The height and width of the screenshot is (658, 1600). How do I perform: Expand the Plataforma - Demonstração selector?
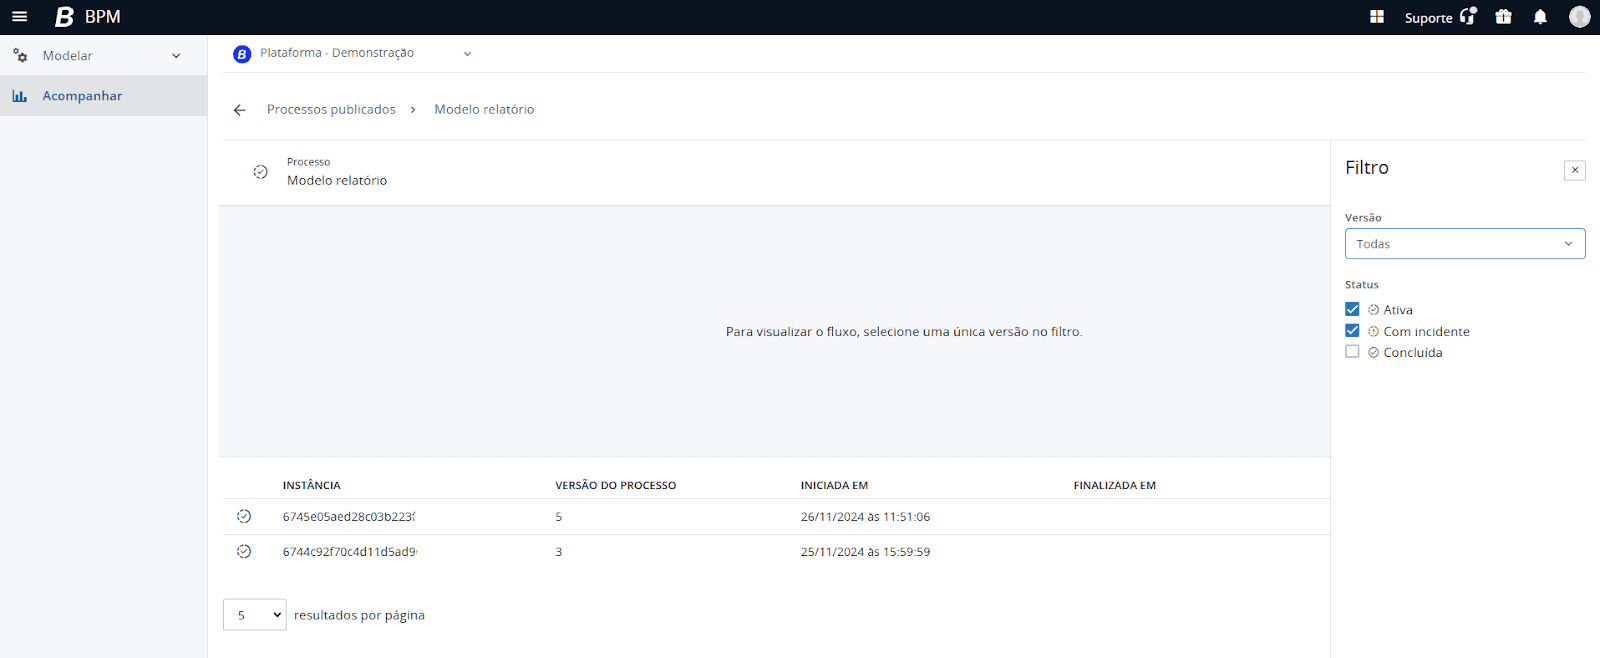[x=466, y=54]
